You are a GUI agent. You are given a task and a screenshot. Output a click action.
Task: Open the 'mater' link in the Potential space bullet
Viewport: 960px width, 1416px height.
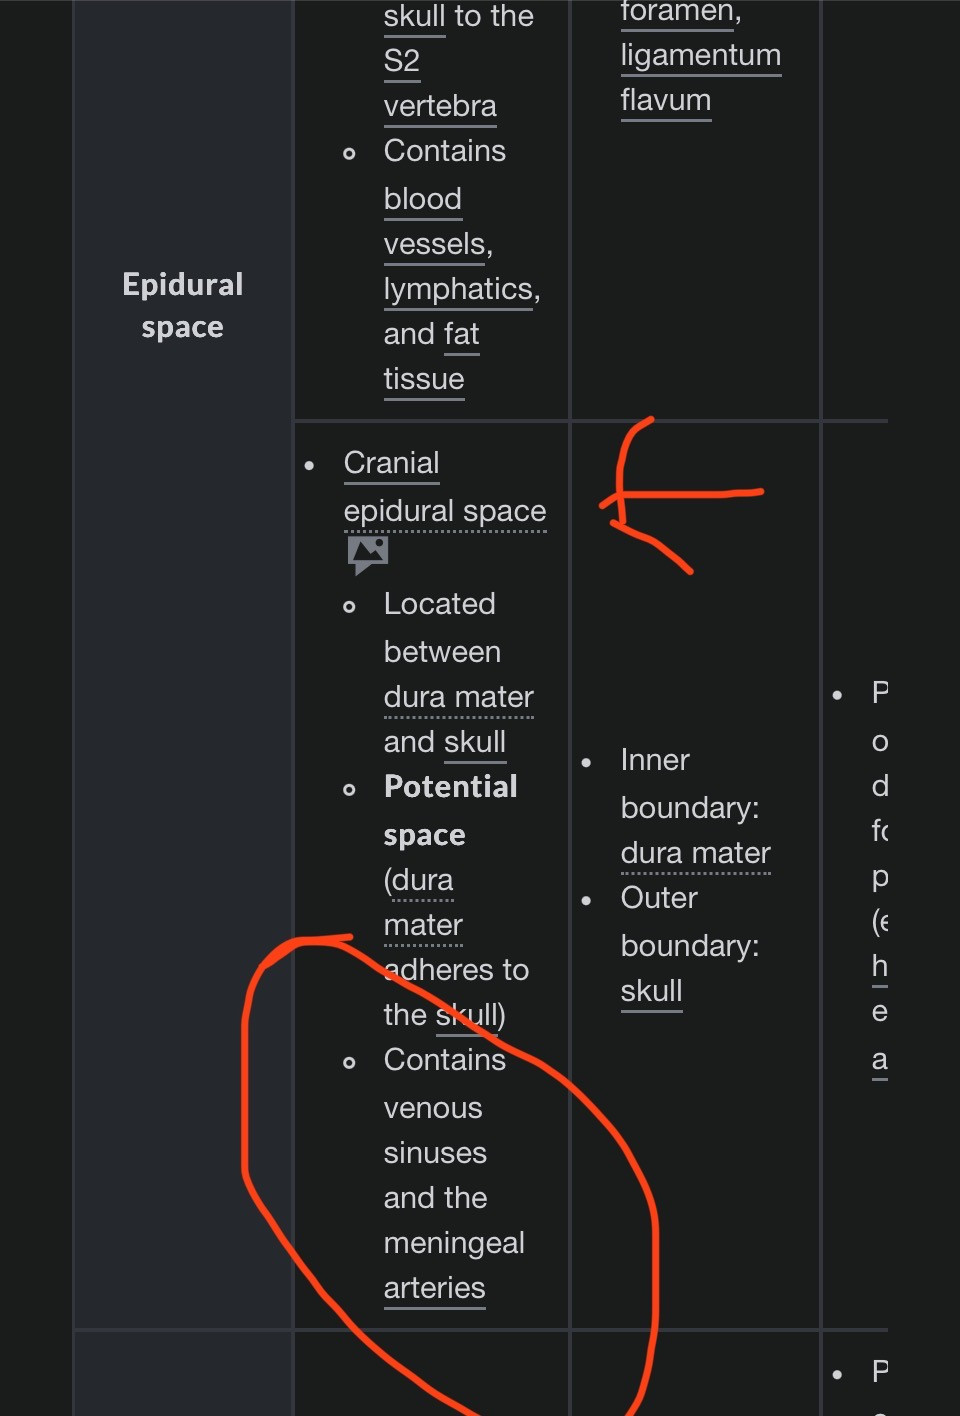coord(423,925)
